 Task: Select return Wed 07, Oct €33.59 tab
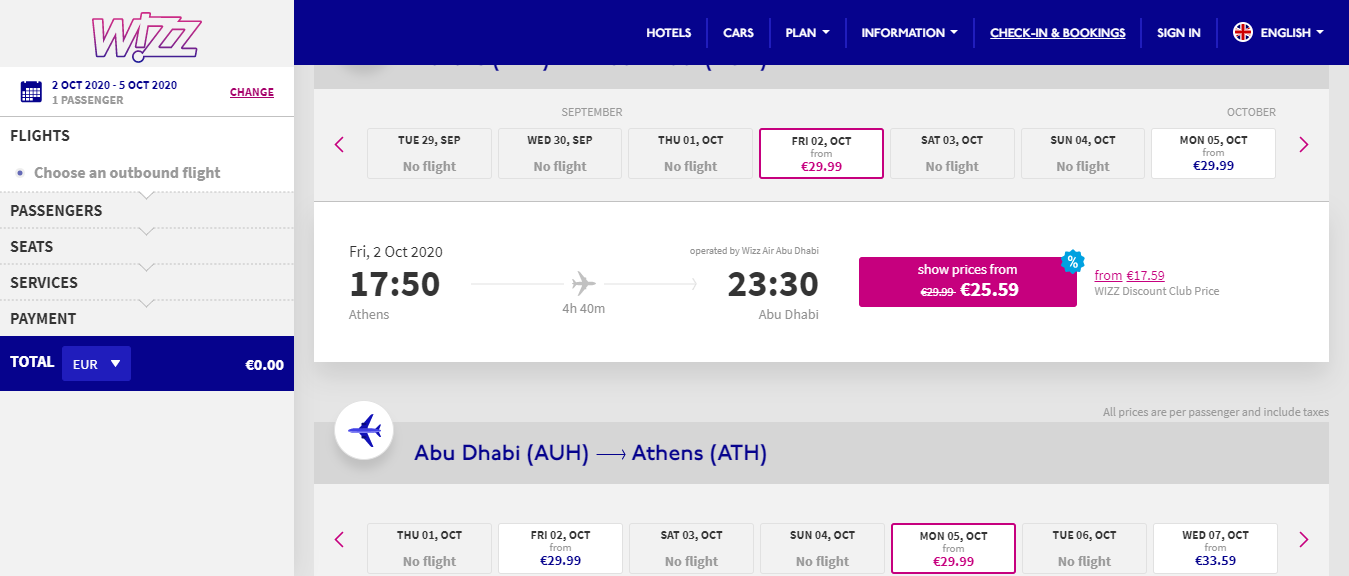click(x=1215, y=549)
